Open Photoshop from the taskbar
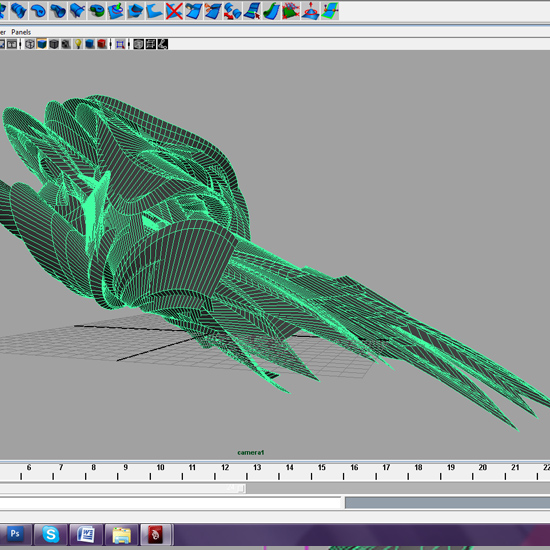 pos(15,534)
